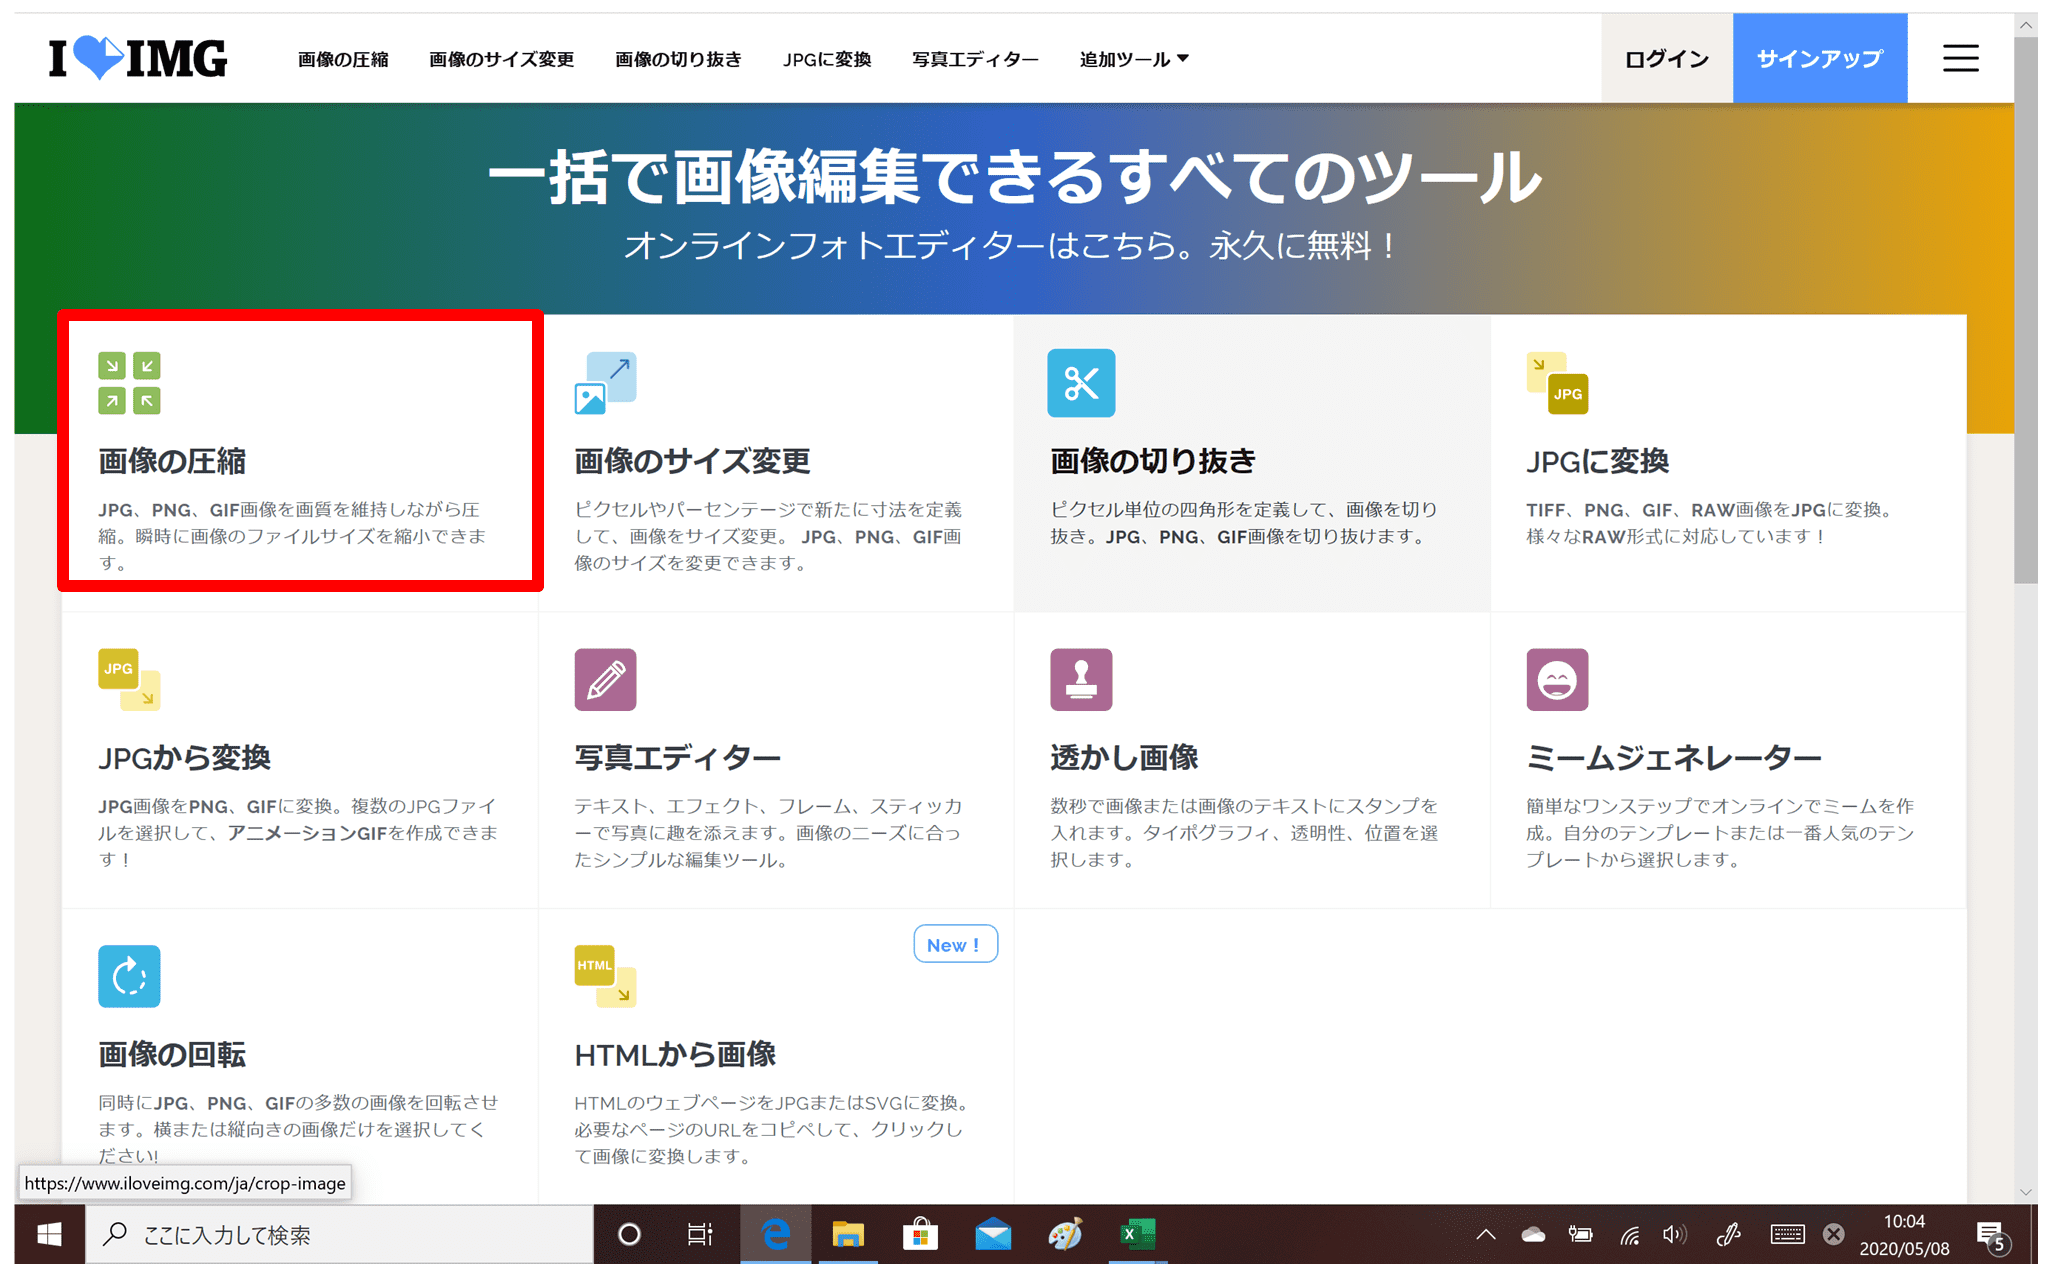Select the scissors crop image icon
The height and width of the screenshot is (1270, 2051).
tap(1081, 383)
